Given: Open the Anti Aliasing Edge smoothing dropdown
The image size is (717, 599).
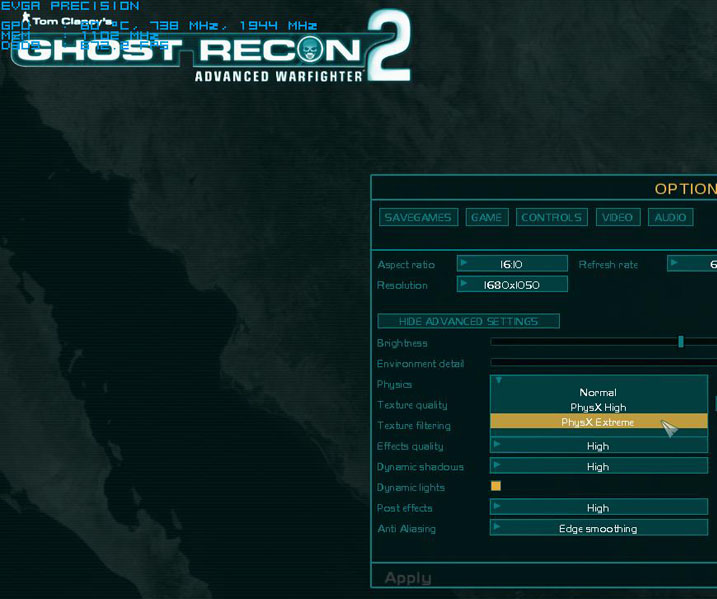Looking at the screenshot, I should [599, 528].
